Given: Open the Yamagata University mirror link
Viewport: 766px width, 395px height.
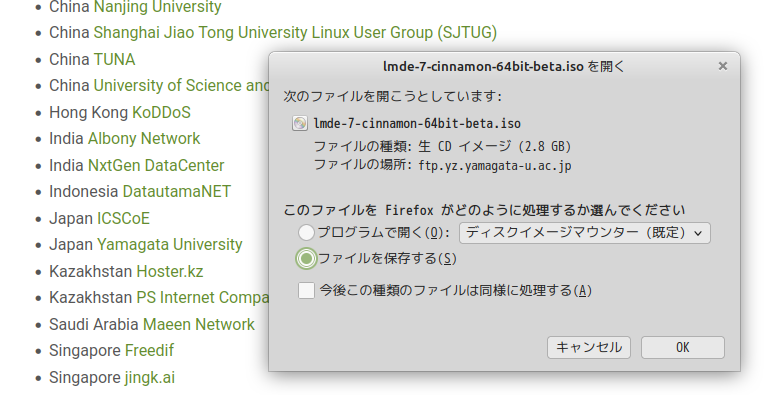Looking at the screenshot, I should point(170,244).
